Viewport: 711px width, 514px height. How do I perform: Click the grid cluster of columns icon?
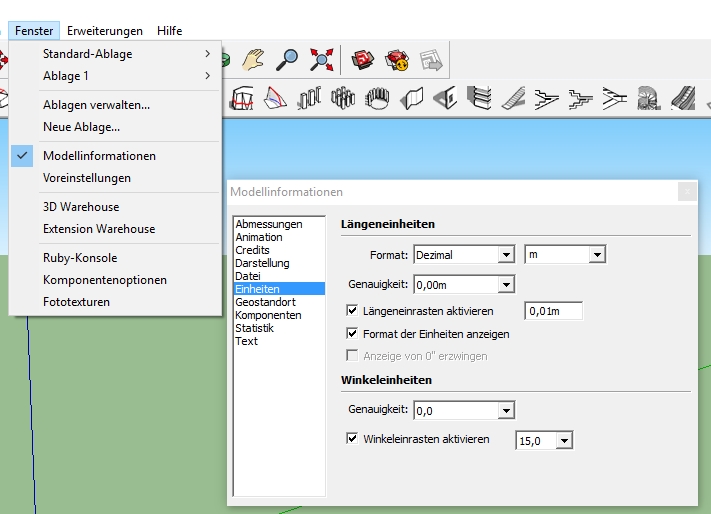click(343, 98)
